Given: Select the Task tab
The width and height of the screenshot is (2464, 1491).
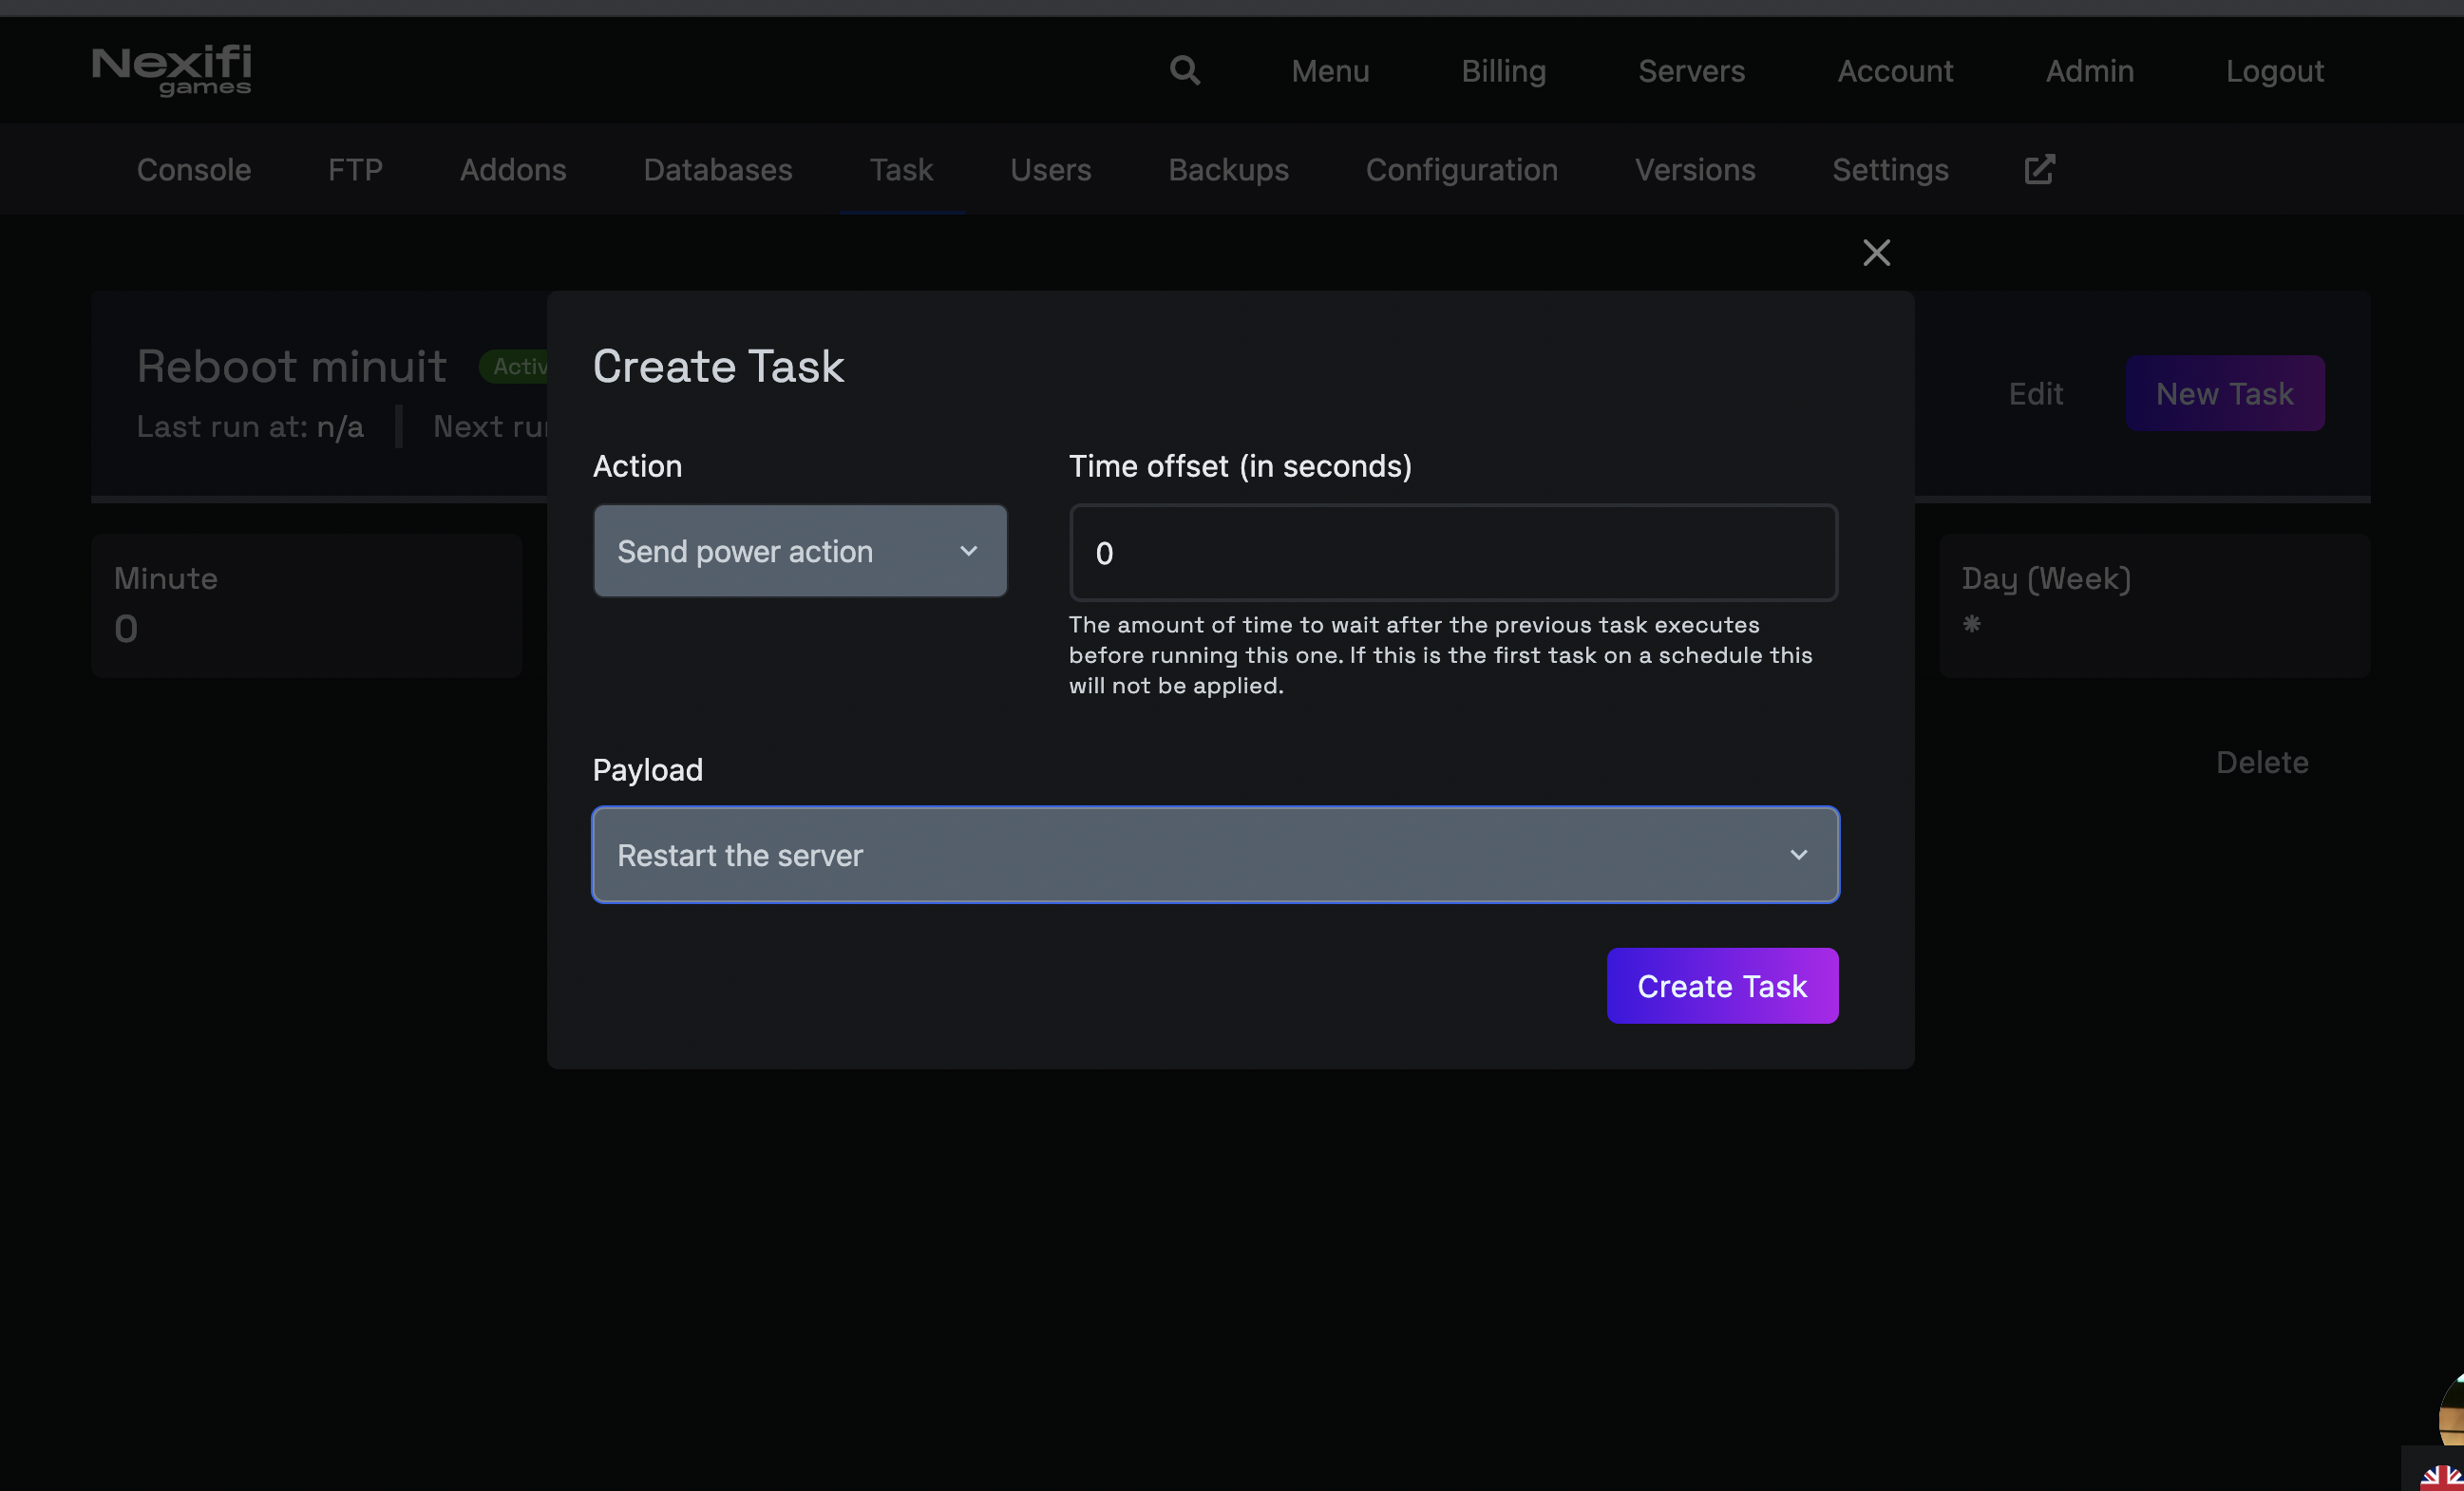Looking at the screenshot, I should [x=901, y=169].
